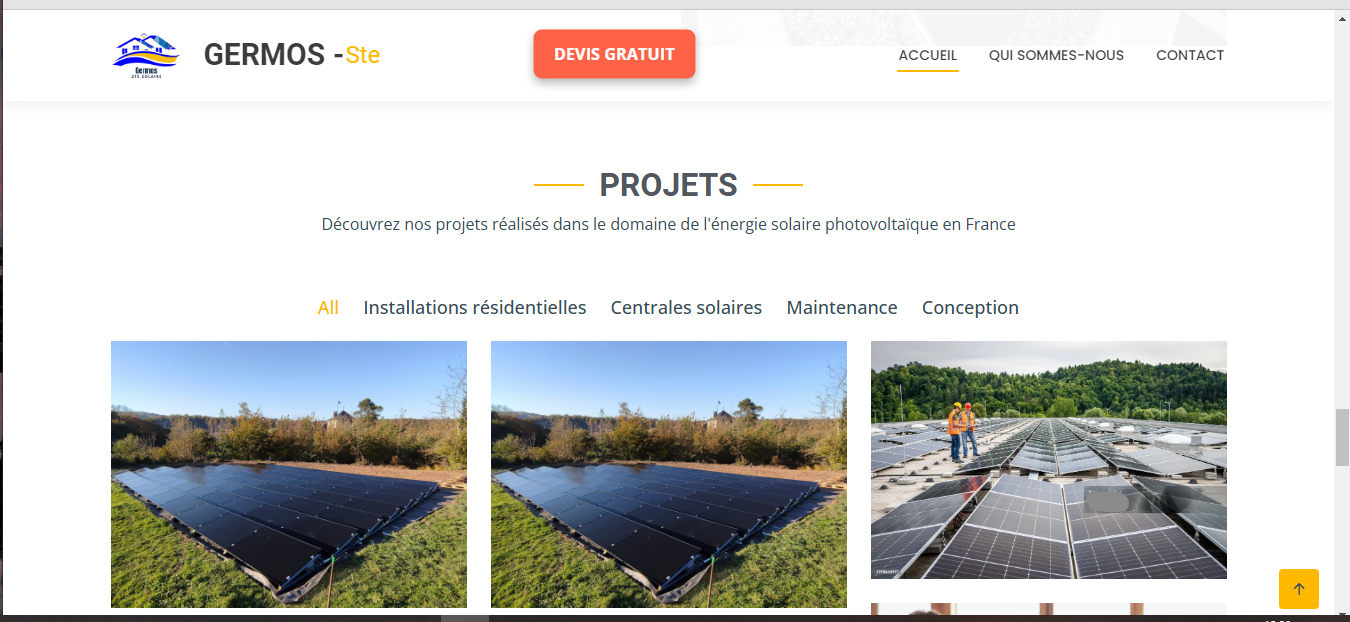Click the PROJETS section heading
Image resolution: width=1350 pixels, height=622 pixels.
point(668,185)
